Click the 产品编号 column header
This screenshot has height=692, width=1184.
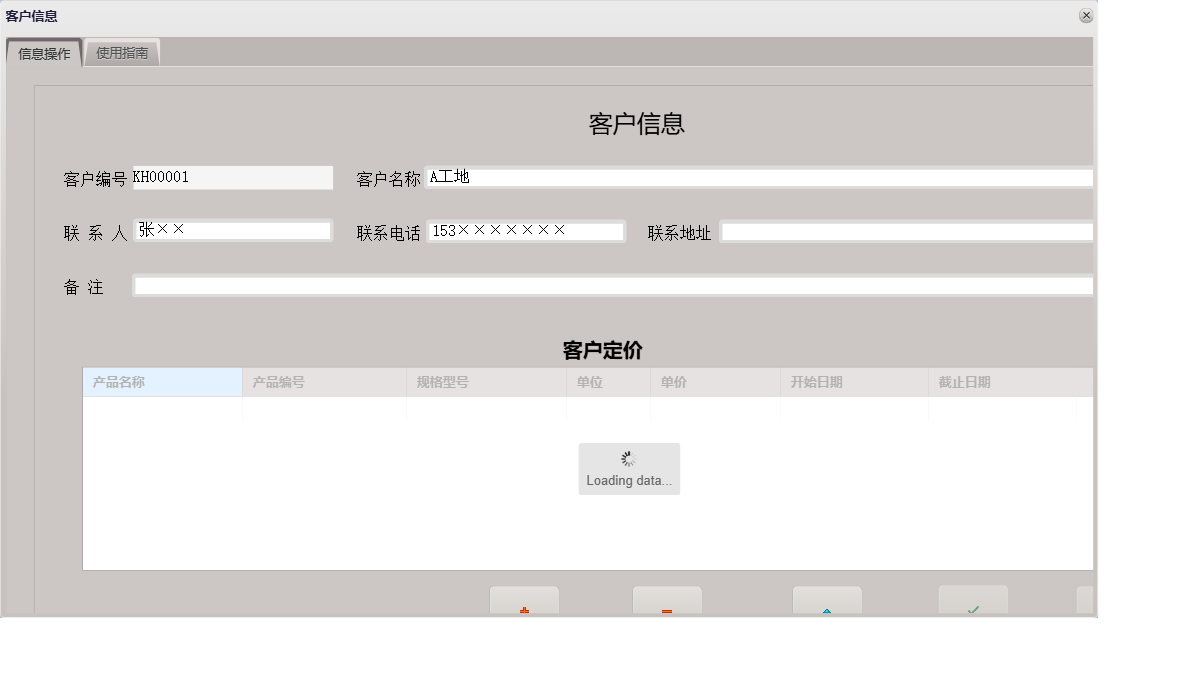tap(278, 381)
